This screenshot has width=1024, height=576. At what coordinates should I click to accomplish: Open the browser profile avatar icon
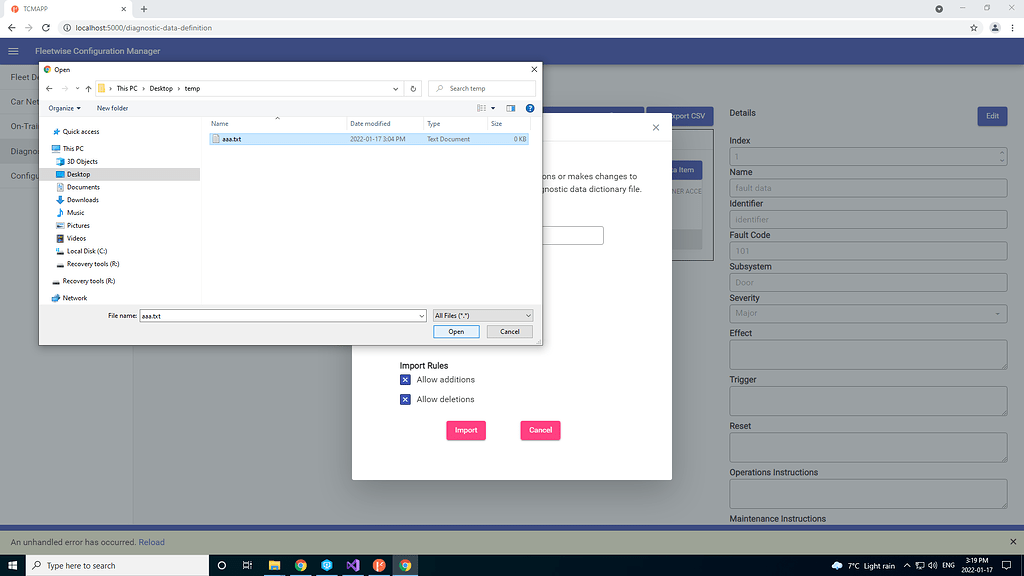(995, 28)
